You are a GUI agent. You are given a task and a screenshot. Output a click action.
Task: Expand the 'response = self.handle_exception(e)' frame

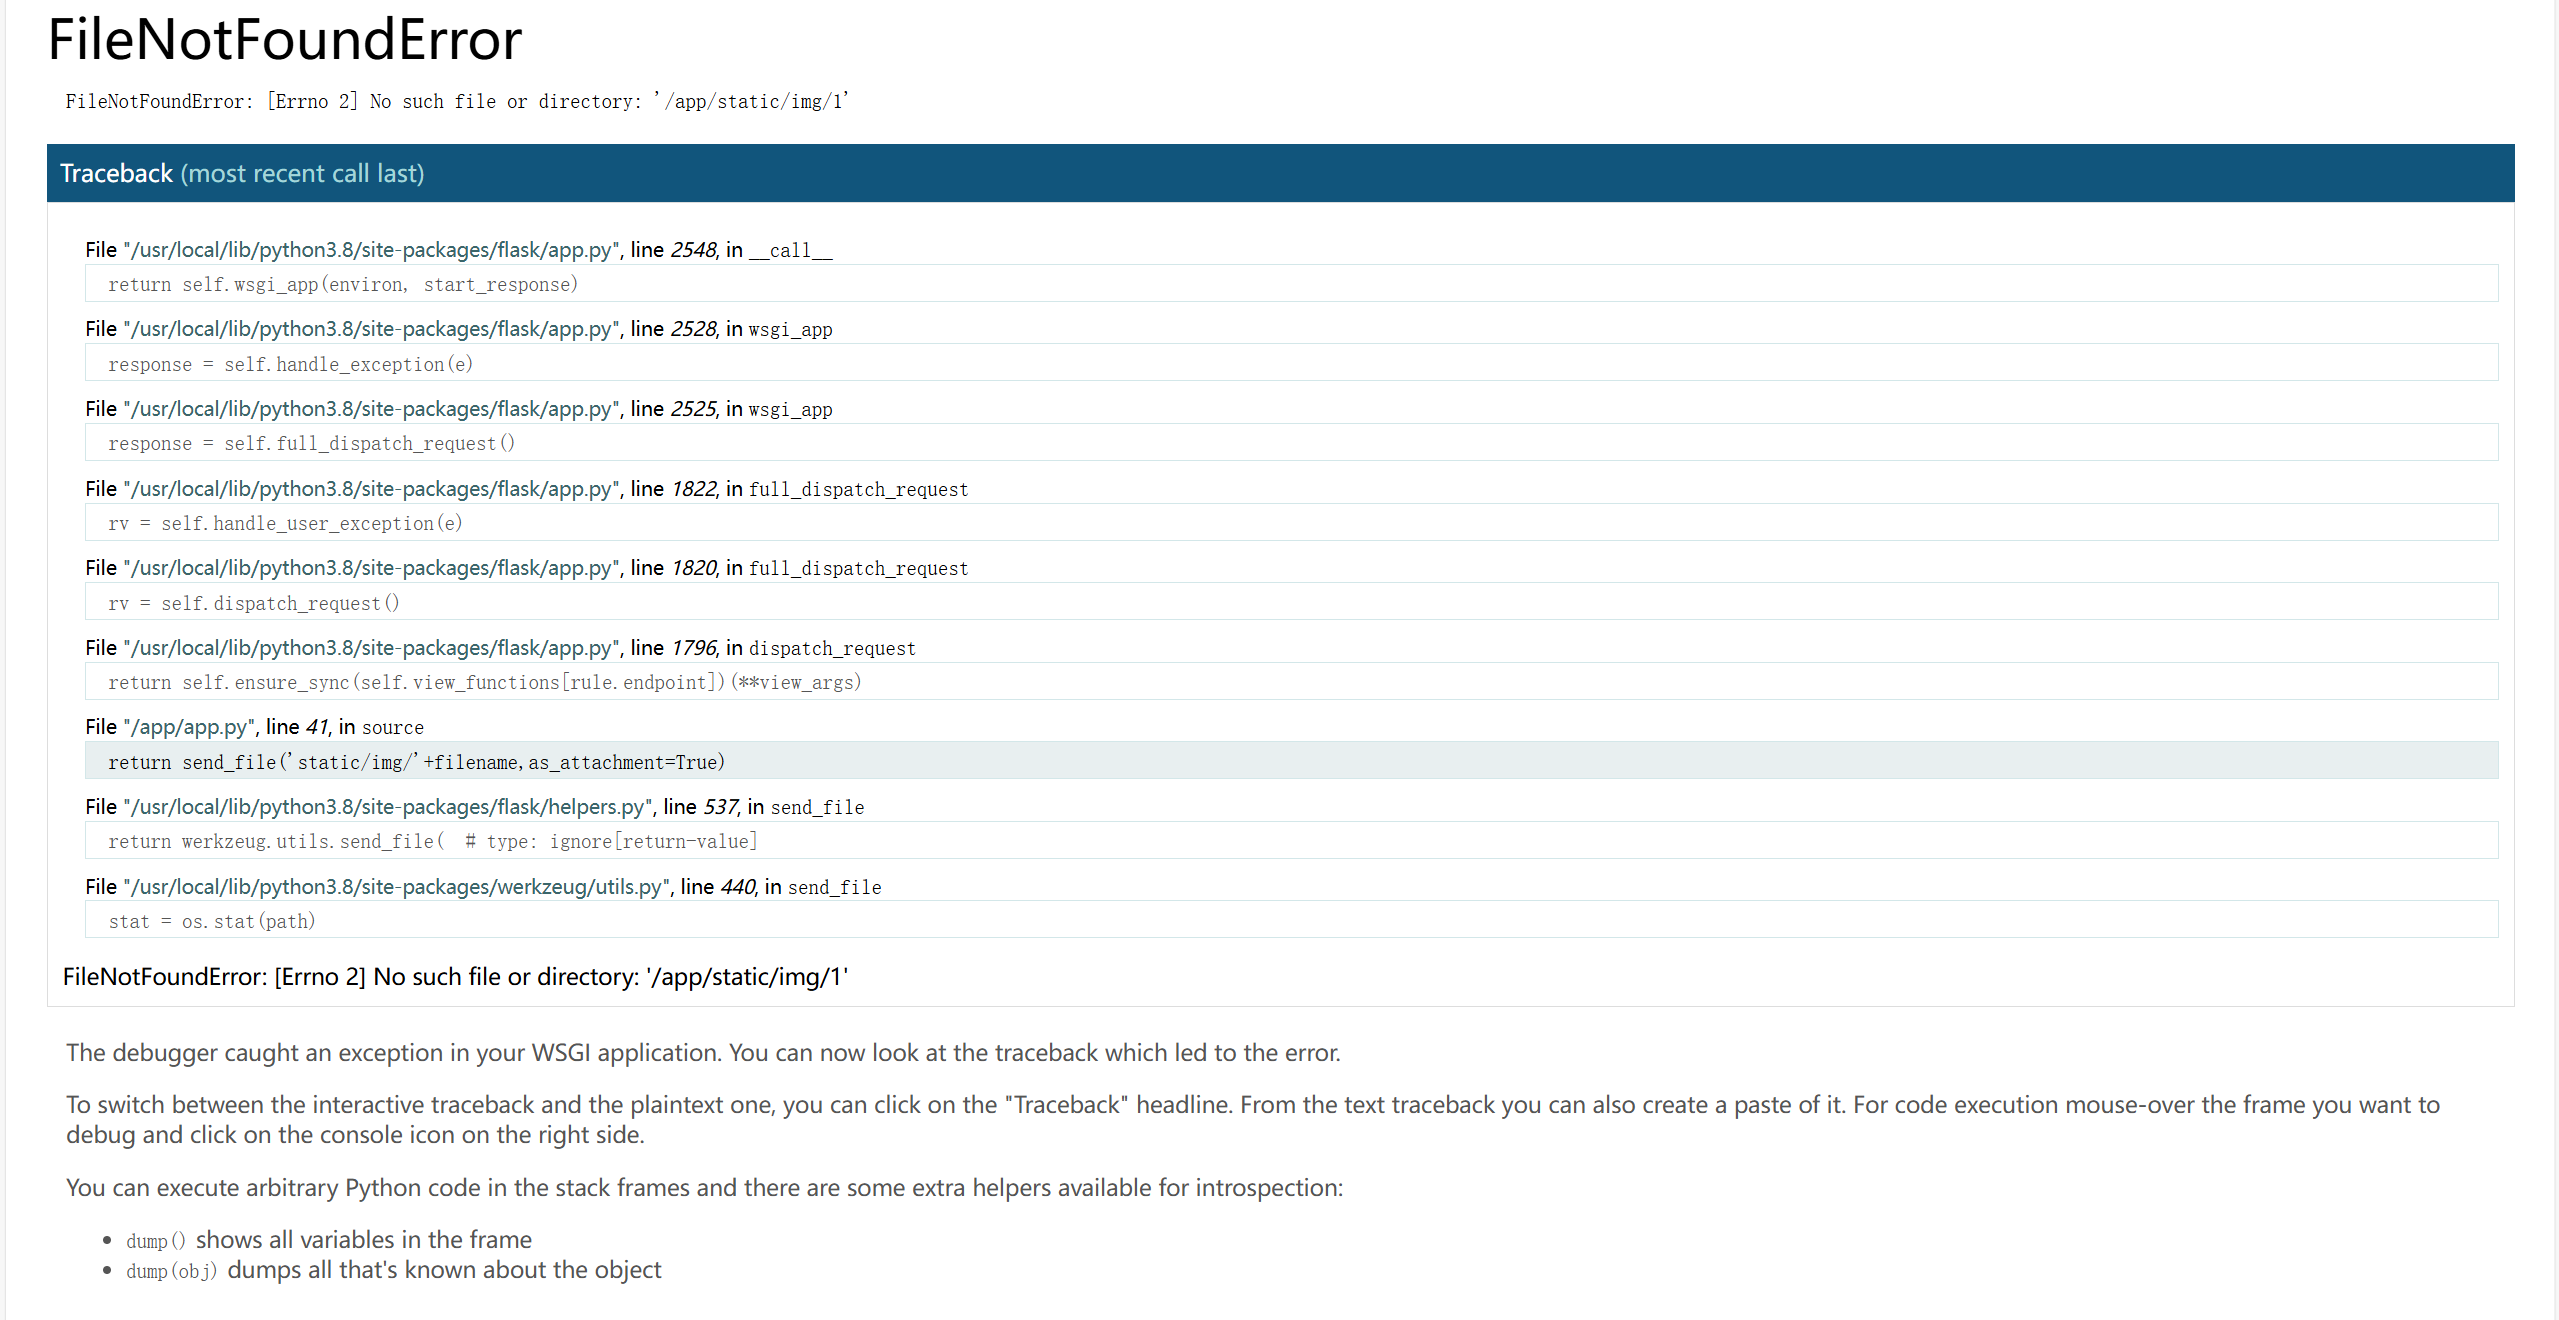(290, 364)
